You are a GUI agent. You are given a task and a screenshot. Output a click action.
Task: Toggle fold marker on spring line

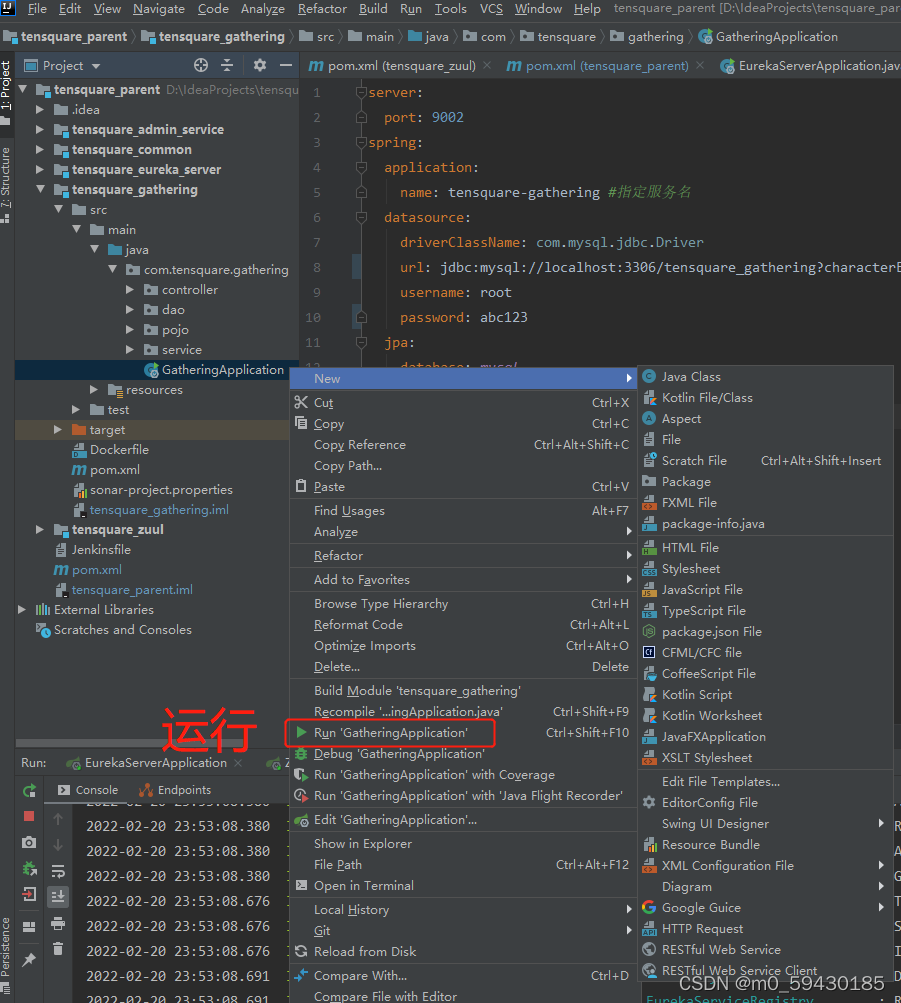pyautogui.click(x=361, y=143)
